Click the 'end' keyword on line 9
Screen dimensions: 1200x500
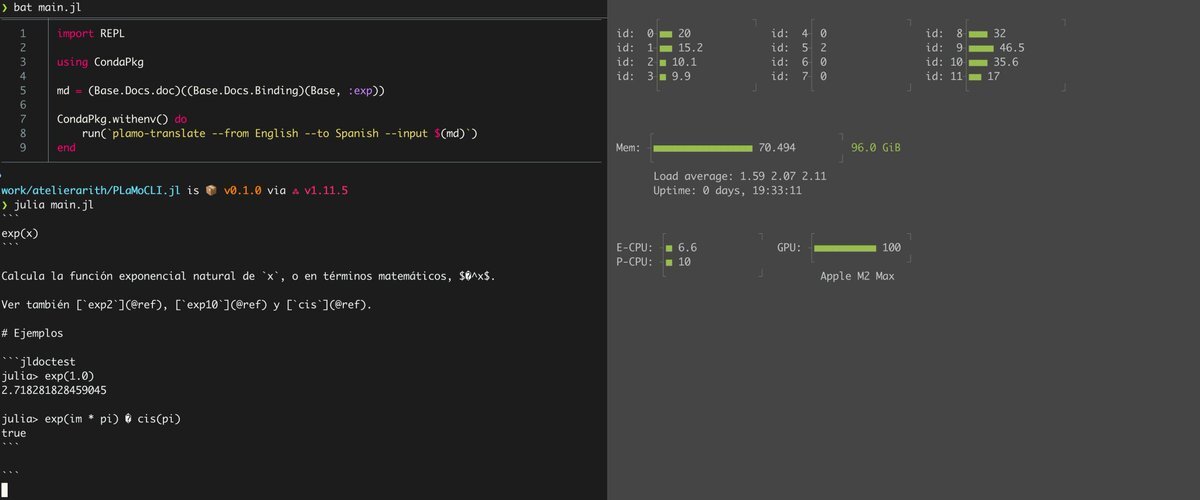point(66,147)
